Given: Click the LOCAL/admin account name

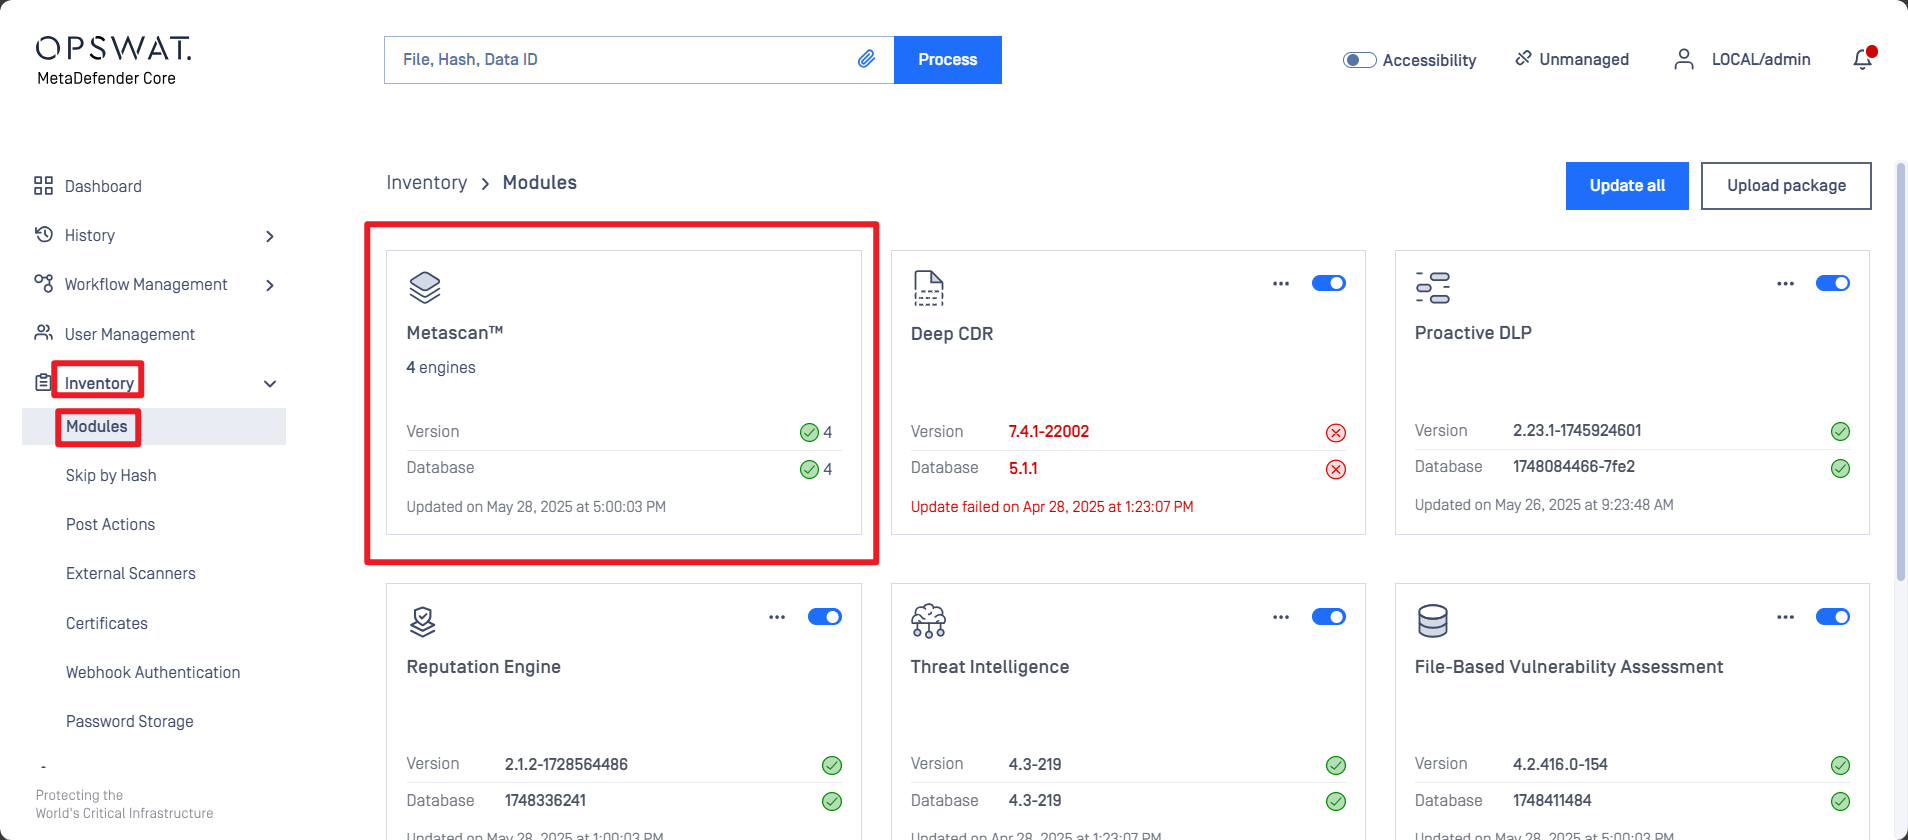Looking at the screenshot, I should click(x=1761, y=59).
